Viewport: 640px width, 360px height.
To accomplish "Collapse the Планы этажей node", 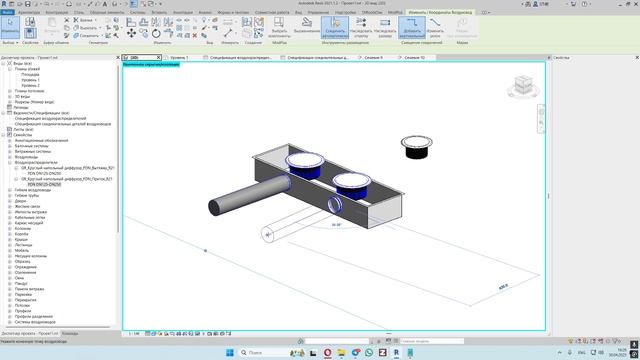I will click(9, 69).
